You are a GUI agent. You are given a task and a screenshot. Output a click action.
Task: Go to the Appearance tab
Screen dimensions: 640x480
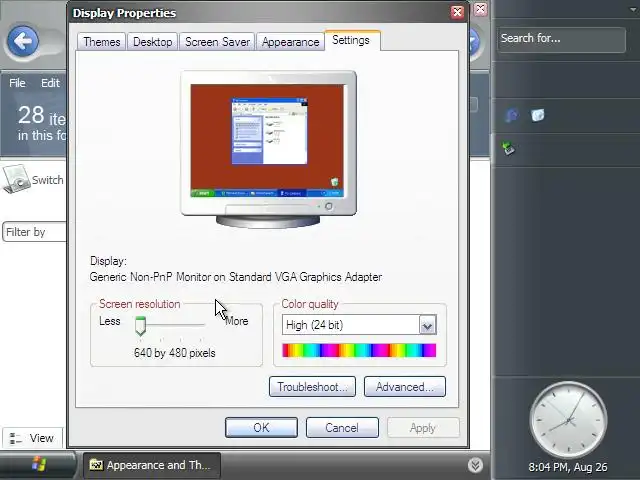(x=290, y=42)
